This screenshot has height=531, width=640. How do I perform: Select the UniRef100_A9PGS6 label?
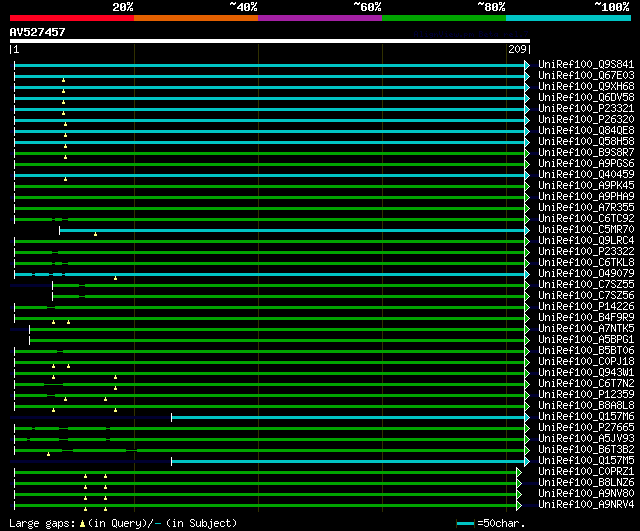coord(586,163)
